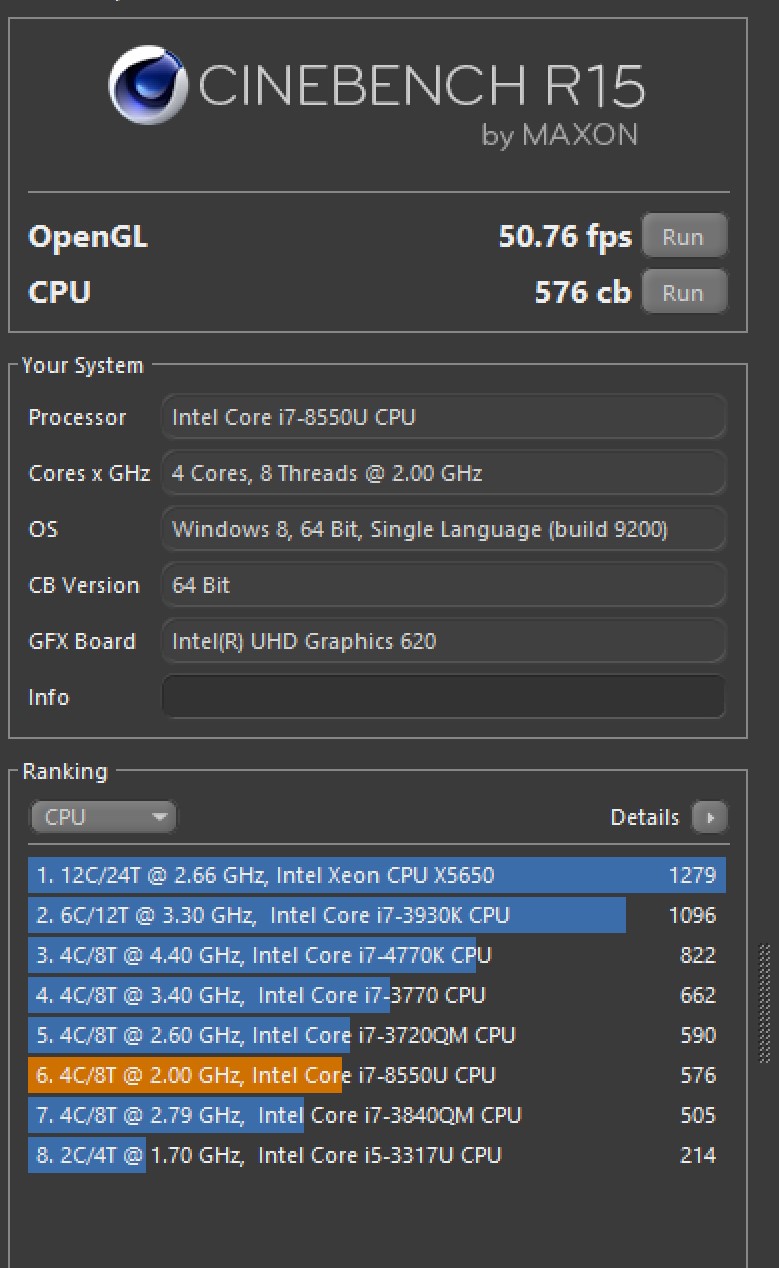Select Cores x GHz field value
Viewport: 779px width, 1268px height.
click(443, 473)
